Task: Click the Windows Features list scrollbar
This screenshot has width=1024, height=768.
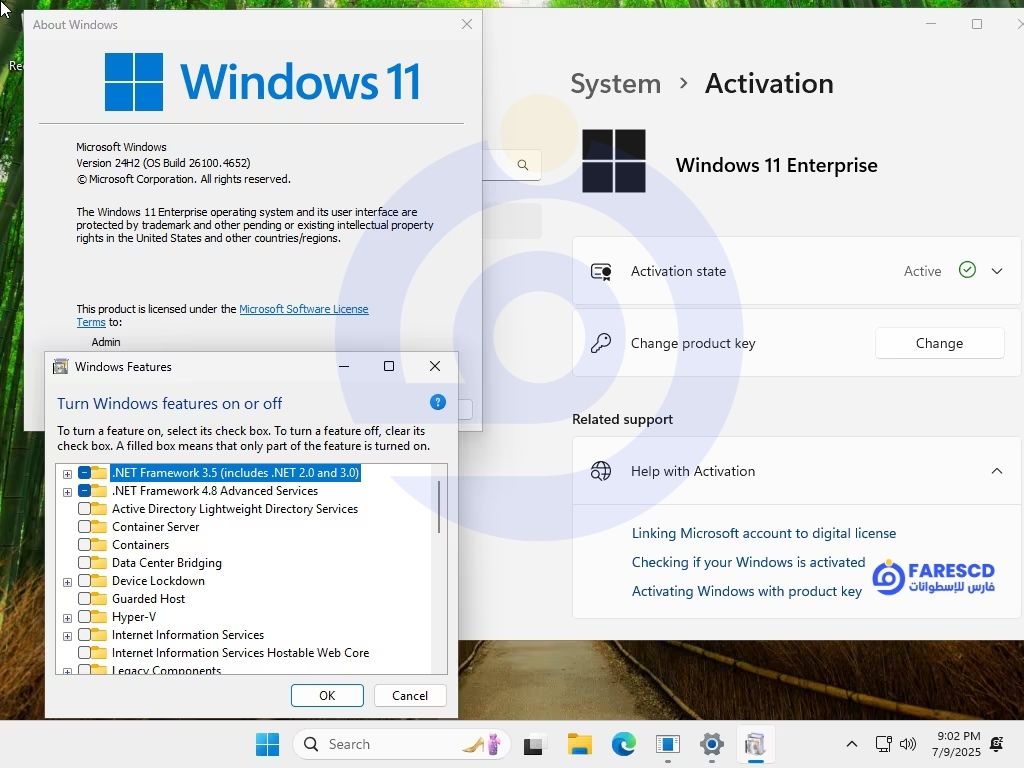Action: tap(439, 507)
